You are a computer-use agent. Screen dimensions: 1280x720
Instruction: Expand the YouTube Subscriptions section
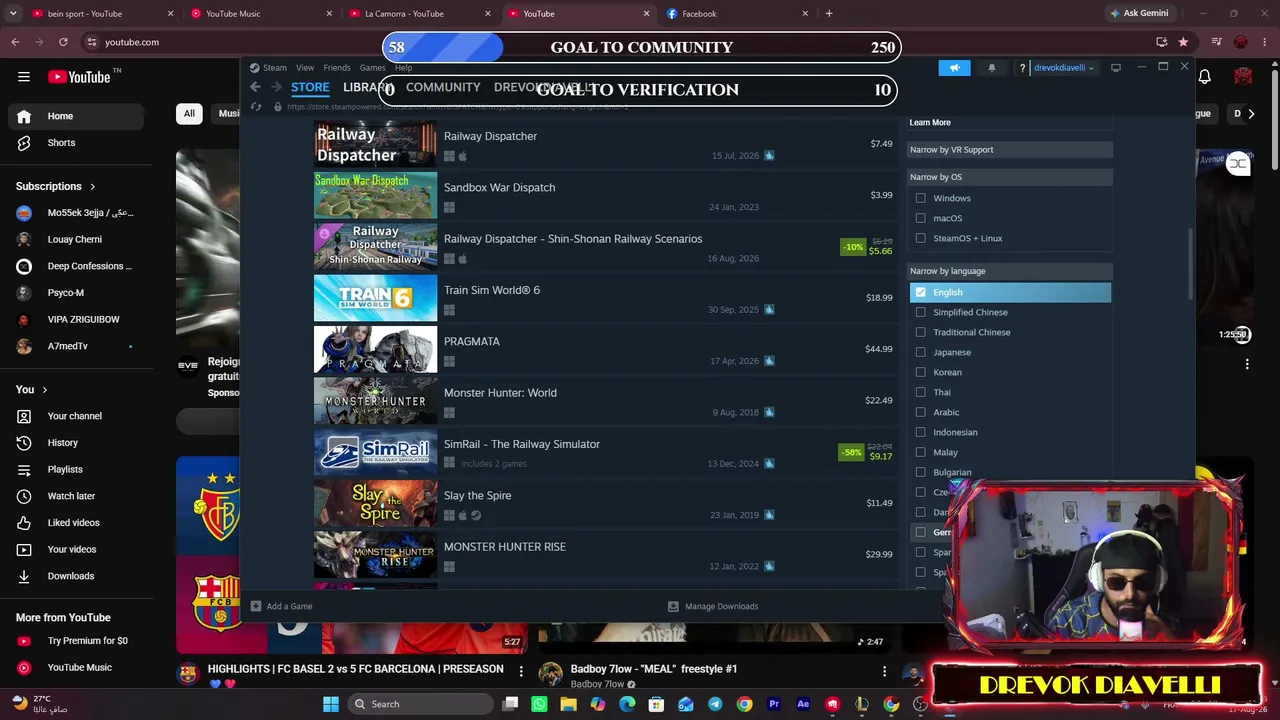coord(56,186)
